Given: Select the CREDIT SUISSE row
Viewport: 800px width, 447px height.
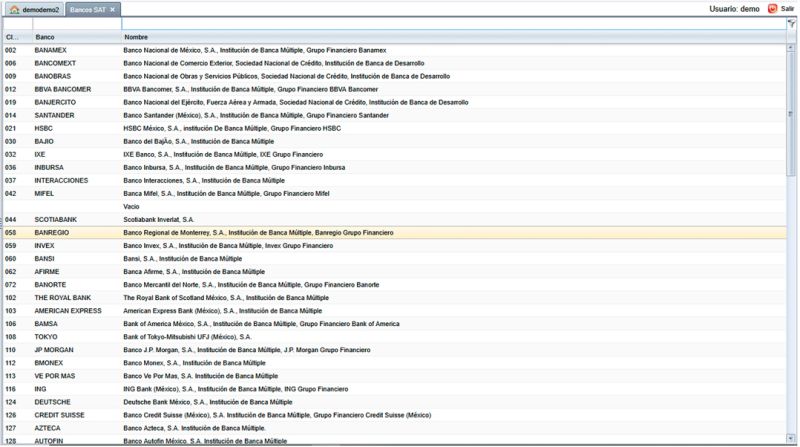Looking at the screenshot, I should pos(394,415).
